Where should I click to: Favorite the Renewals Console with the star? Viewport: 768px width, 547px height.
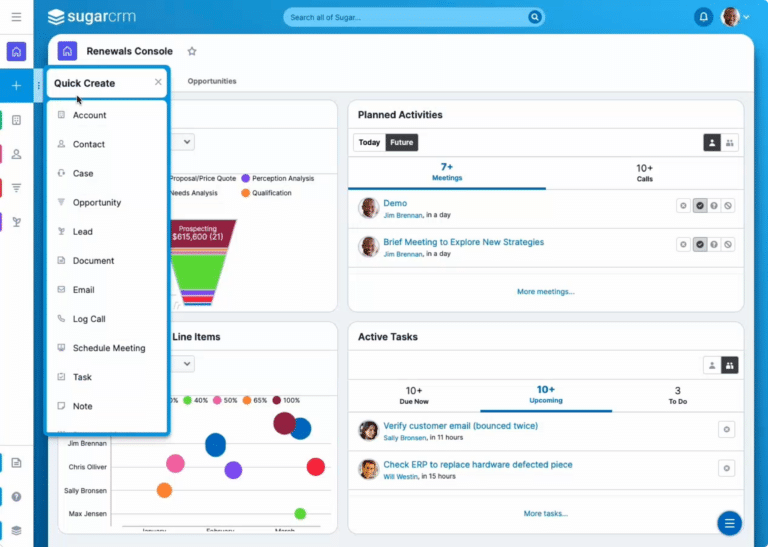192,52
